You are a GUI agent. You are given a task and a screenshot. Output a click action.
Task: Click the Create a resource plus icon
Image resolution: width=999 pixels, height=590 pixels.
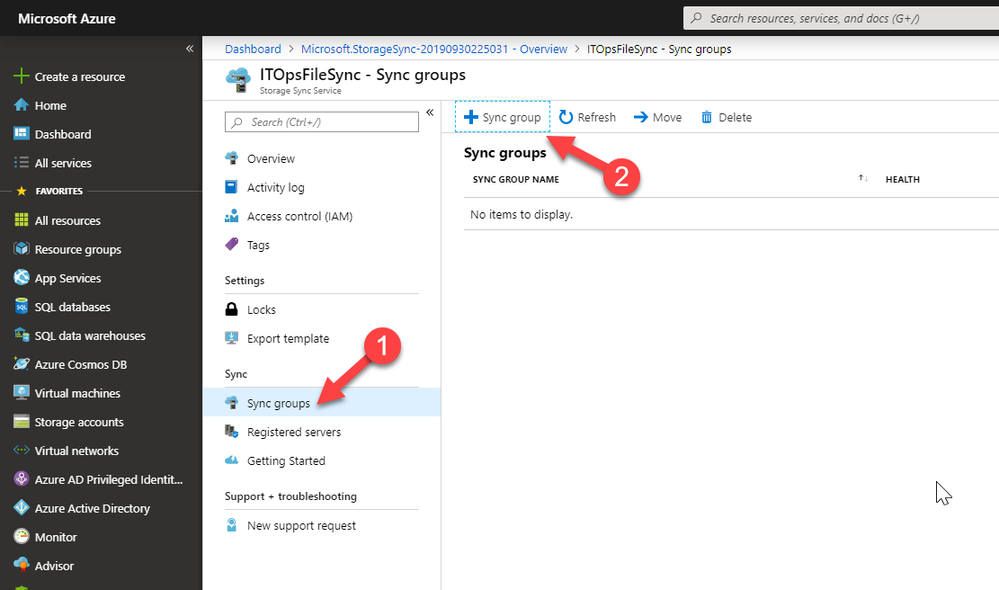pyautogui.click(x=21, y=76)
